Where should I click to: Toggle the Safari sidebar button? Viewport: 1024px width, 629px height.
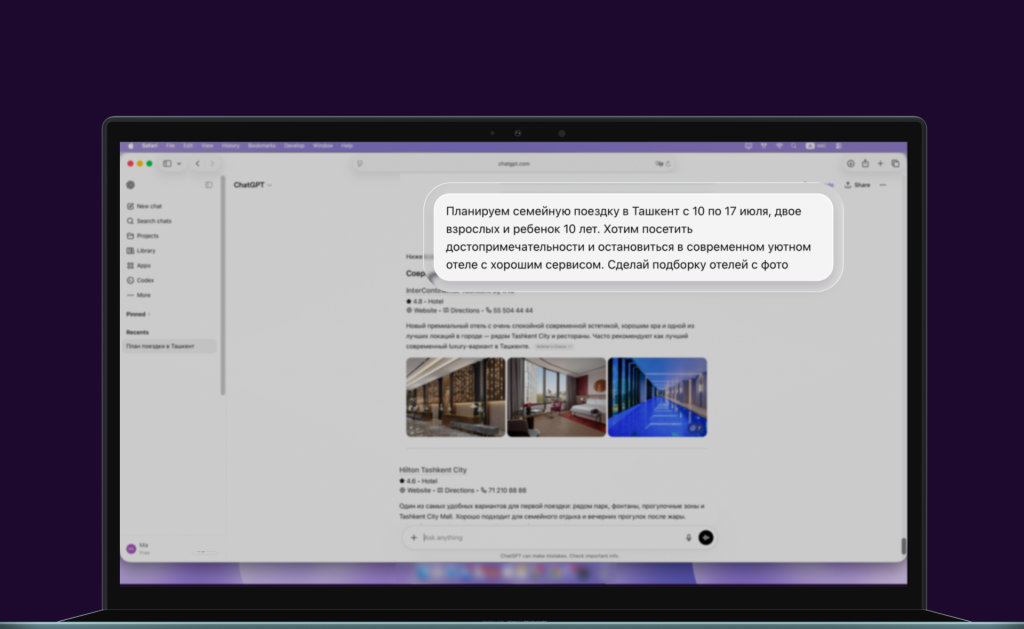[x=167, y=163]
